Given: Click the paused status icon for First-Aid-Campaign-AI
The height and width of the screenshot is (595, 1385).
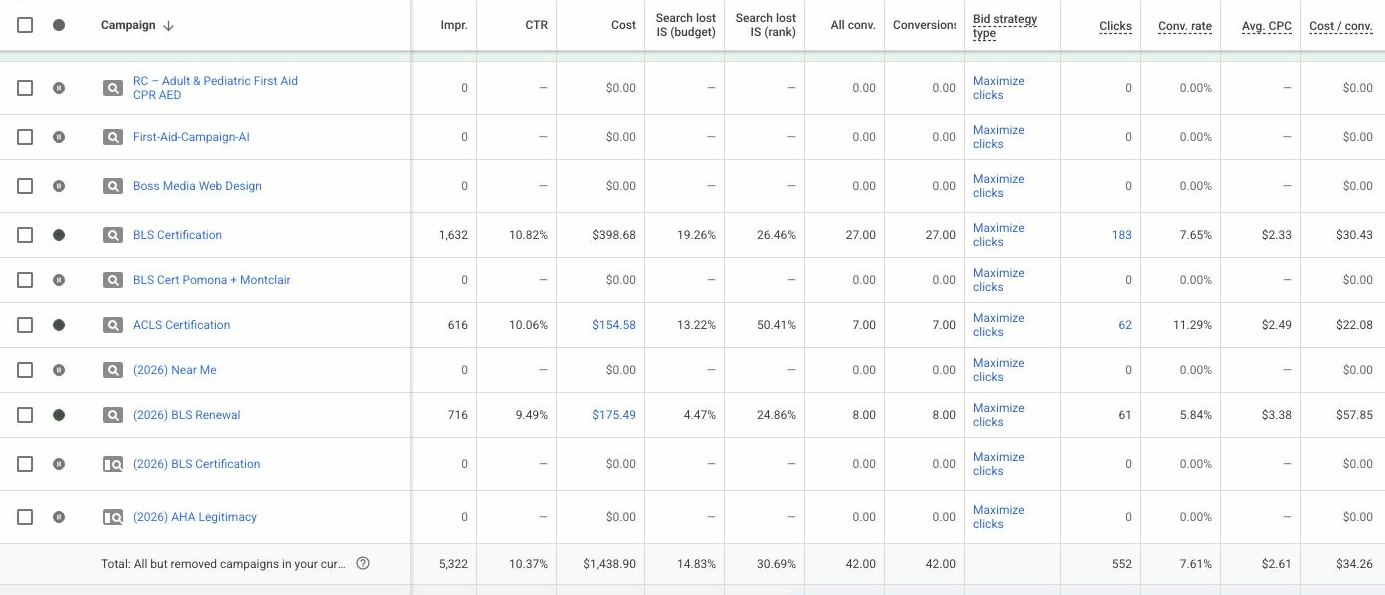Looking at the screenshot, I should coord(59,137).
